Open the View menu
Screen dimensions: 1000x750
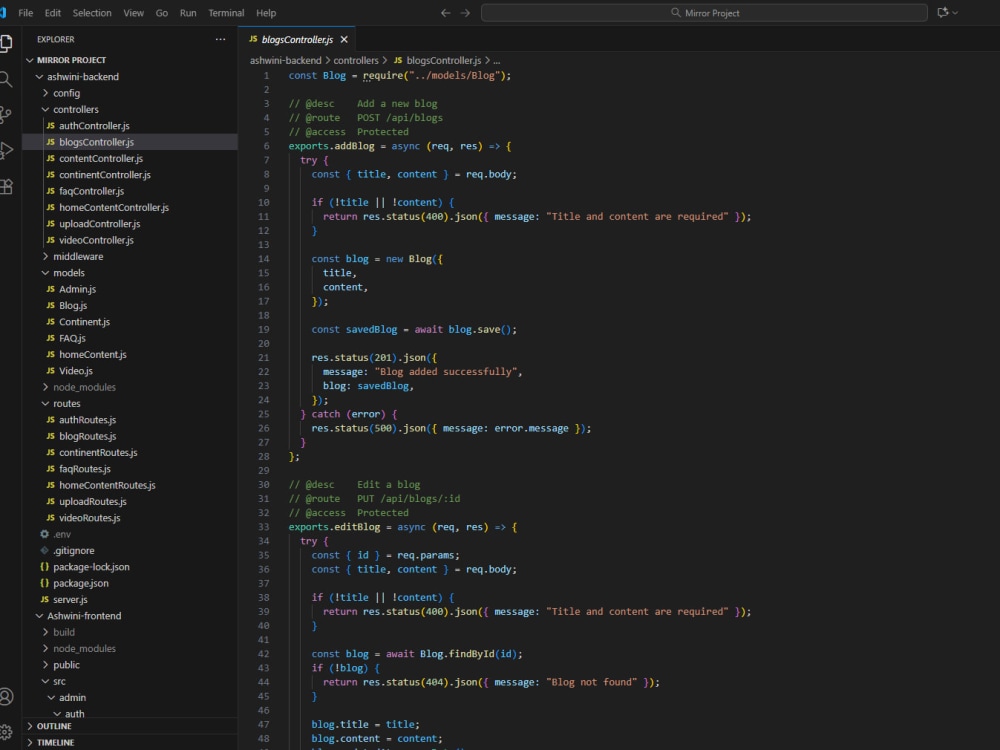[133, 13]
